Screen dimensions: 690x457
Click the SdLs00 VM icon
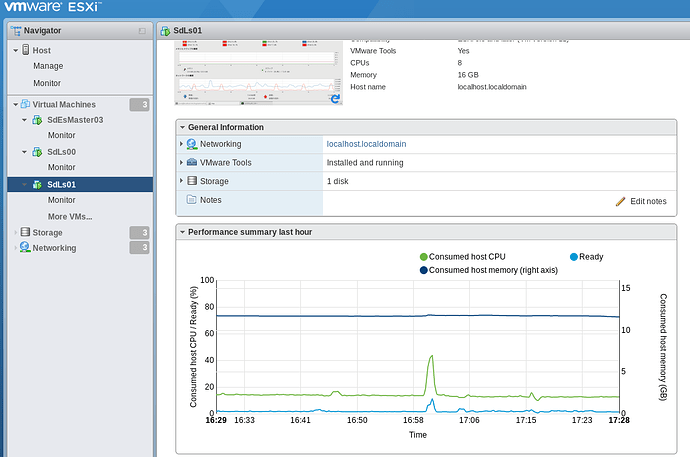(37, 152)
